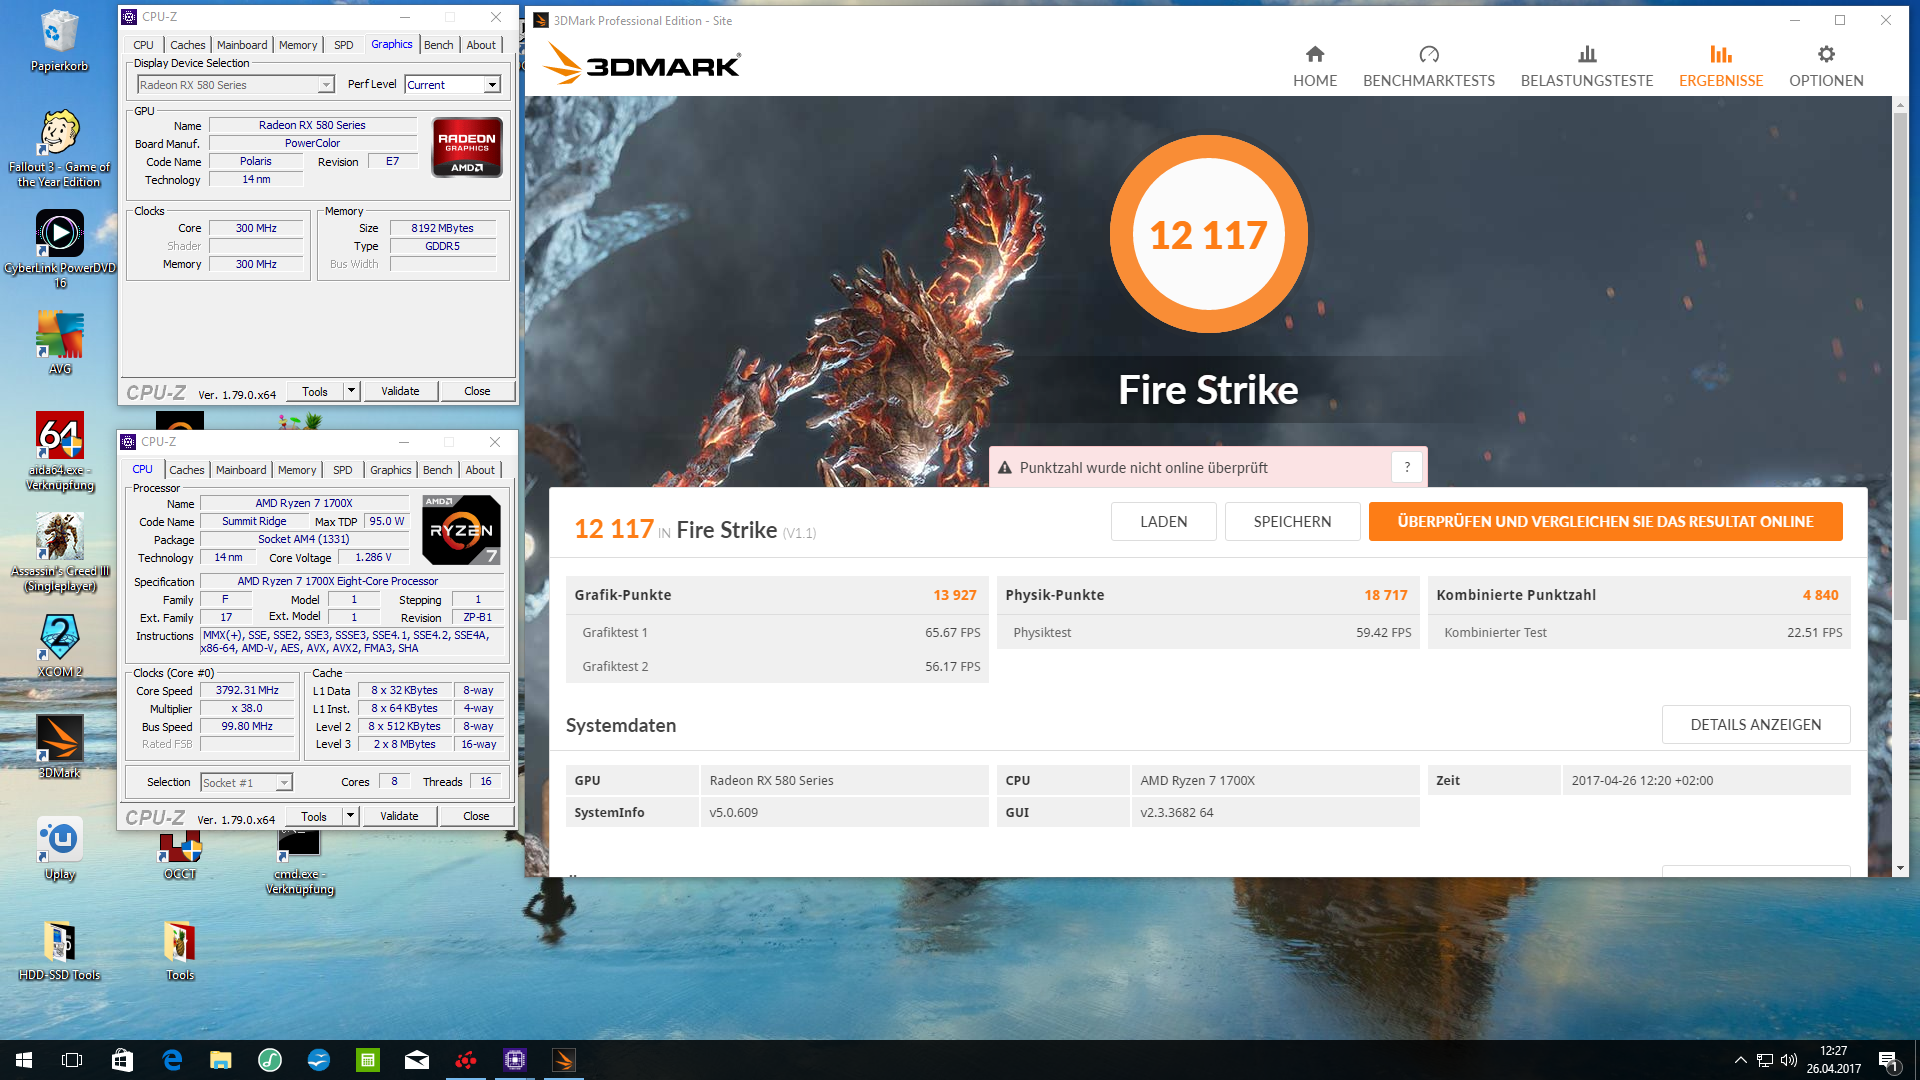Open the Tools dropdown arrow in the lower CPU-Z window
The width and height of the screenshot is (1920, 1080).
pos(350,816)
